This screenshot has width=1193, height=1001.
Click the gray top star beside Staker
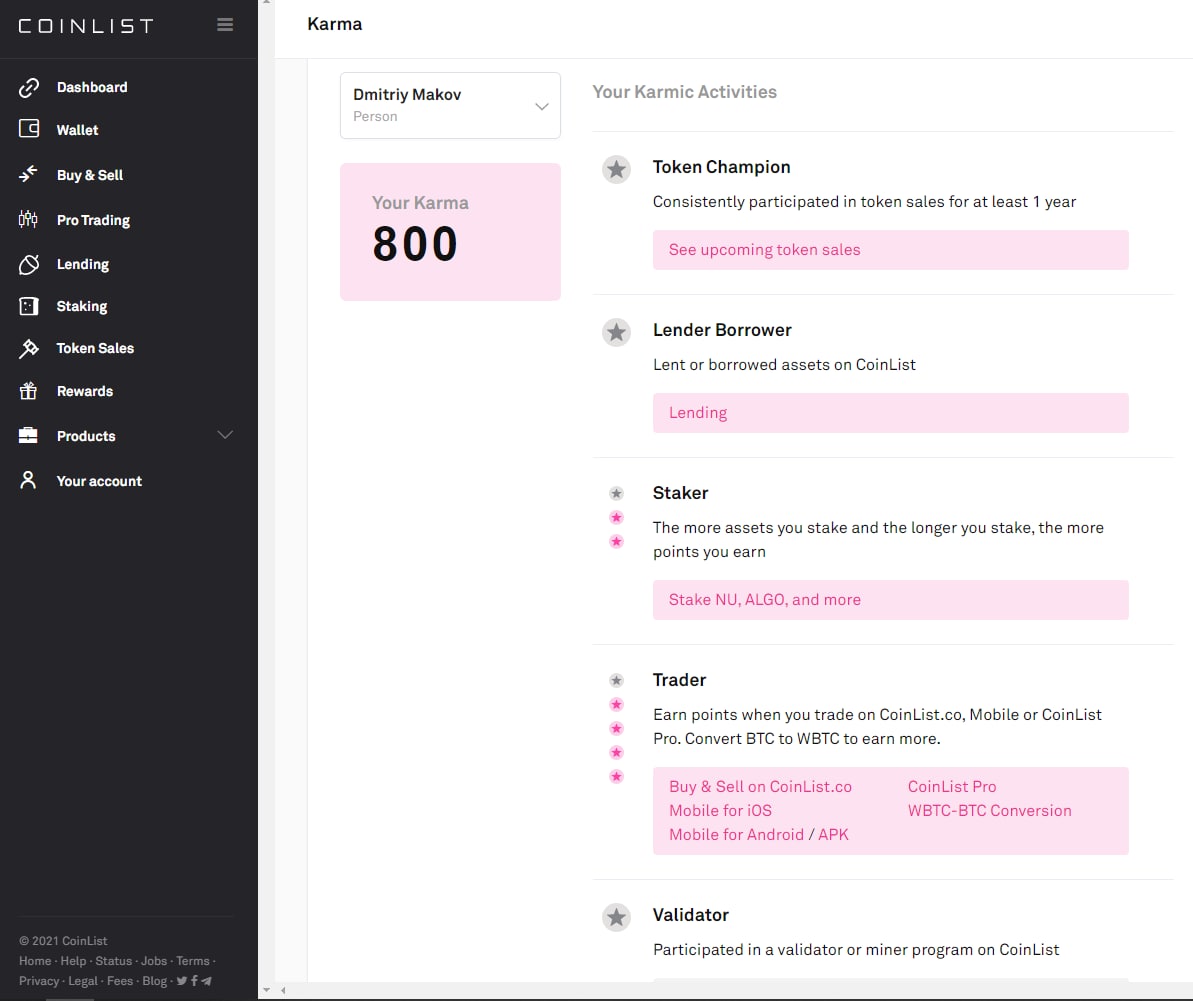[616, 494]
